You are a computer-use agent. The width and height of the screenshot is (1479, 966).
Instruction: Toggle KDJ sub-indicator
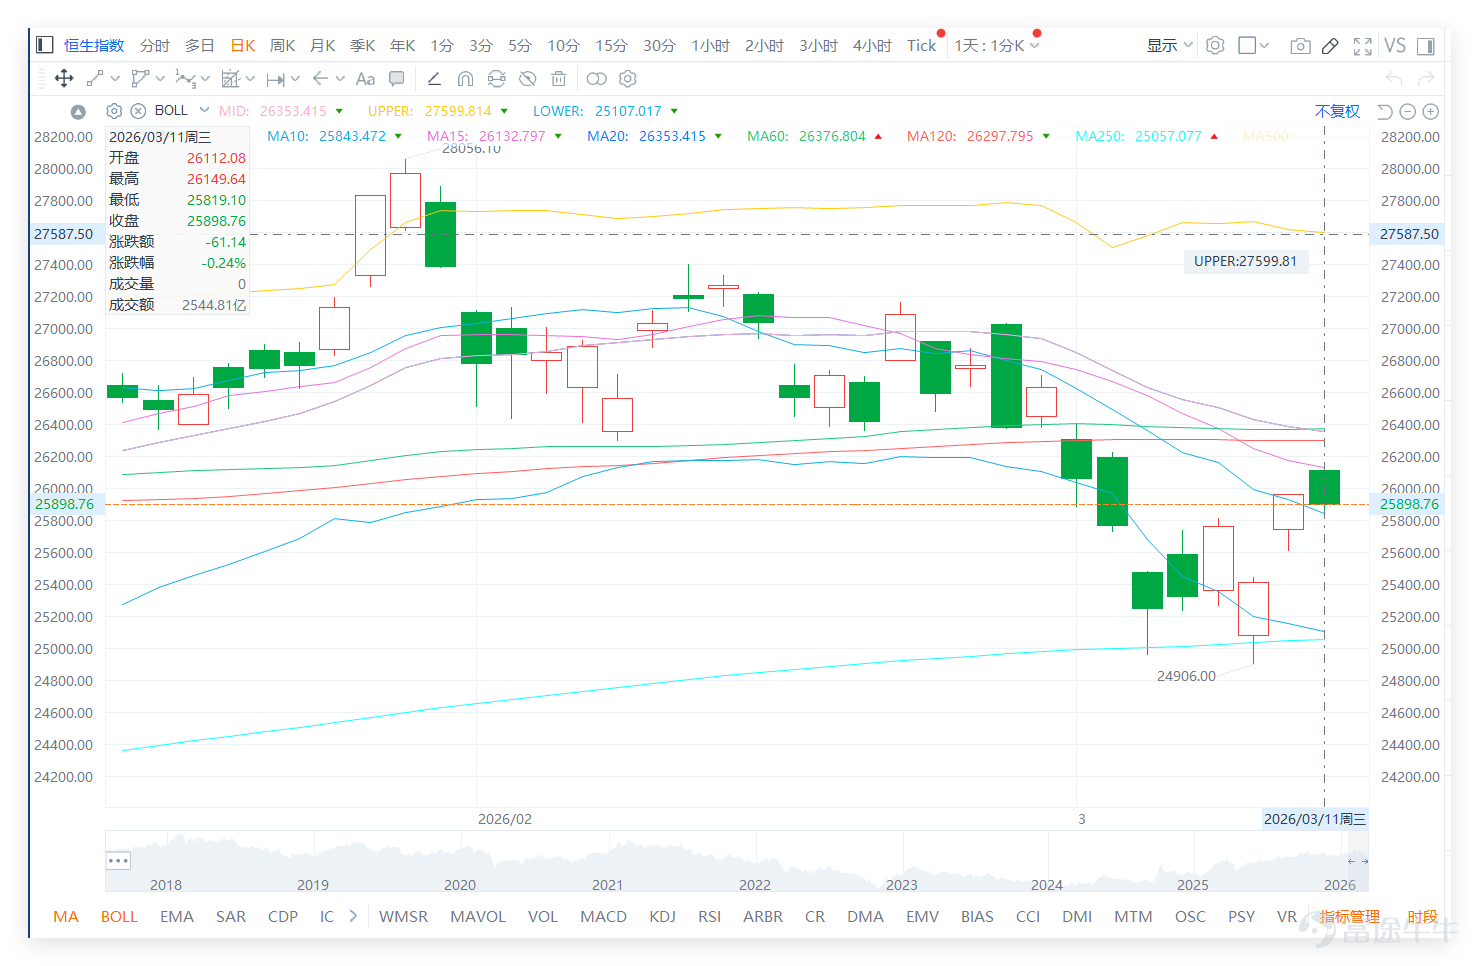pos(662,916)
